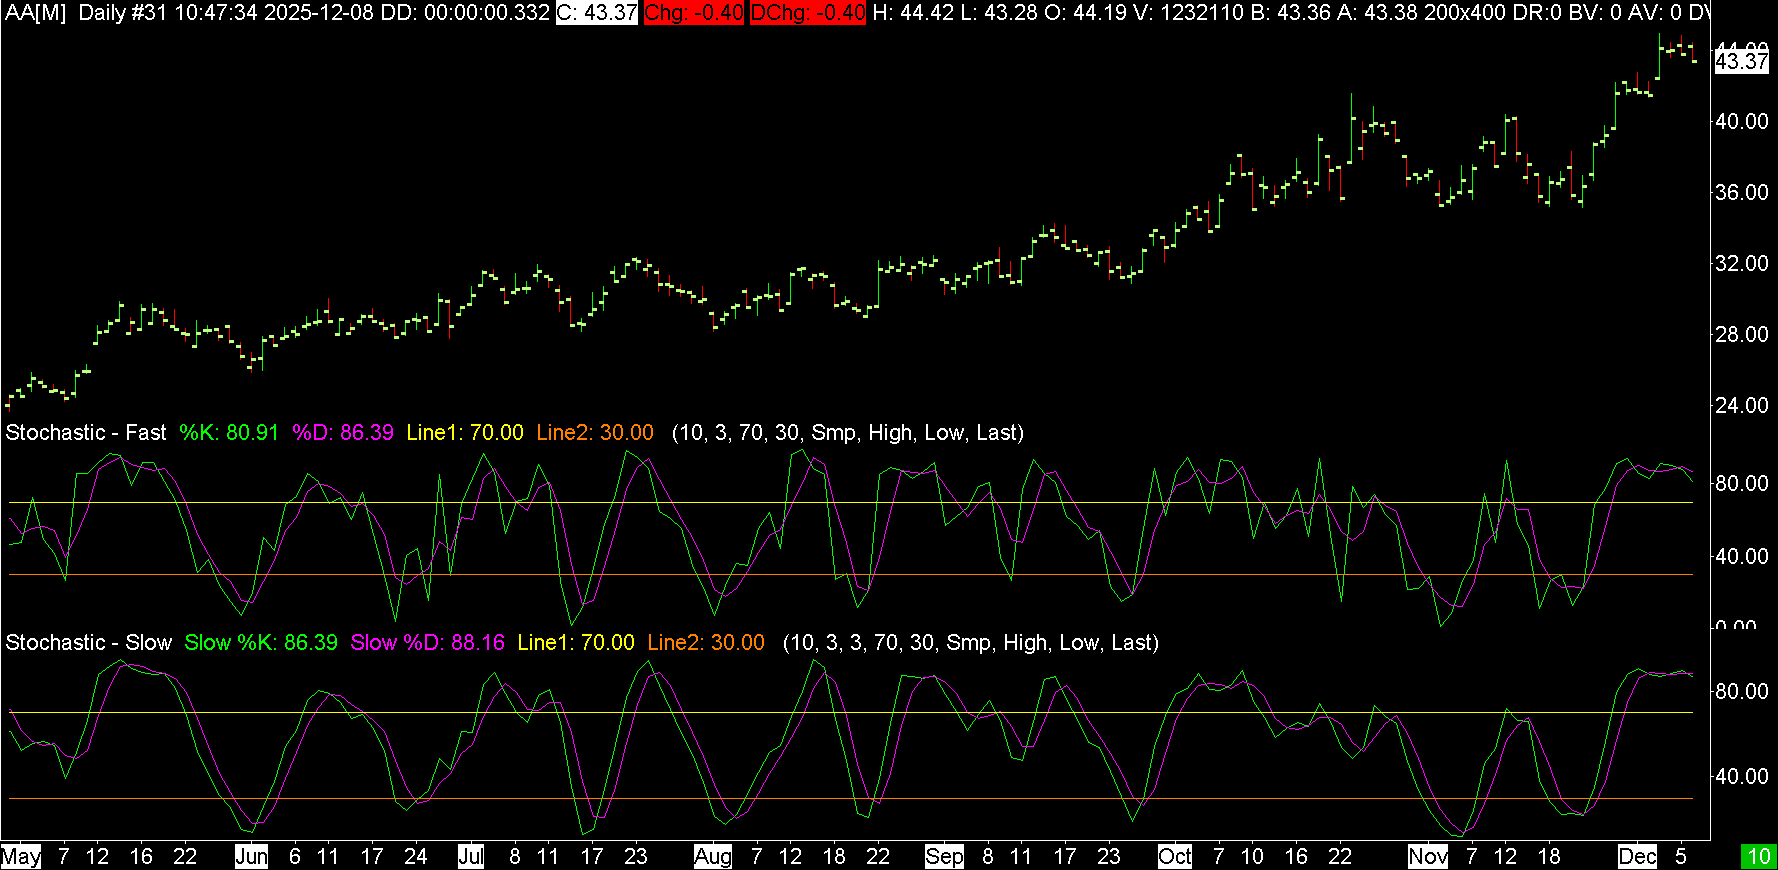Click the "C: 43.37" close value

[x=597, y=13]
